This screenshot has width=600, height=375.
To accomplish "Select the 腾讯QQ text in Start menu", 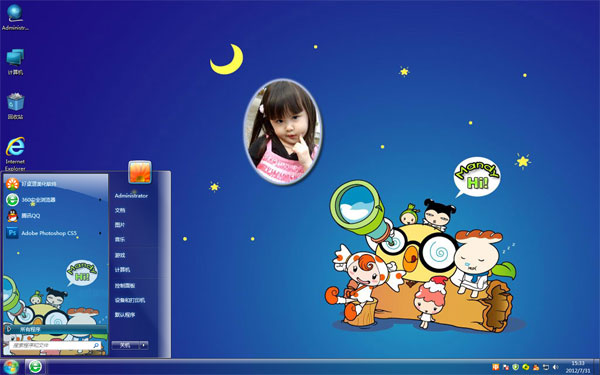I will (31, 216).
